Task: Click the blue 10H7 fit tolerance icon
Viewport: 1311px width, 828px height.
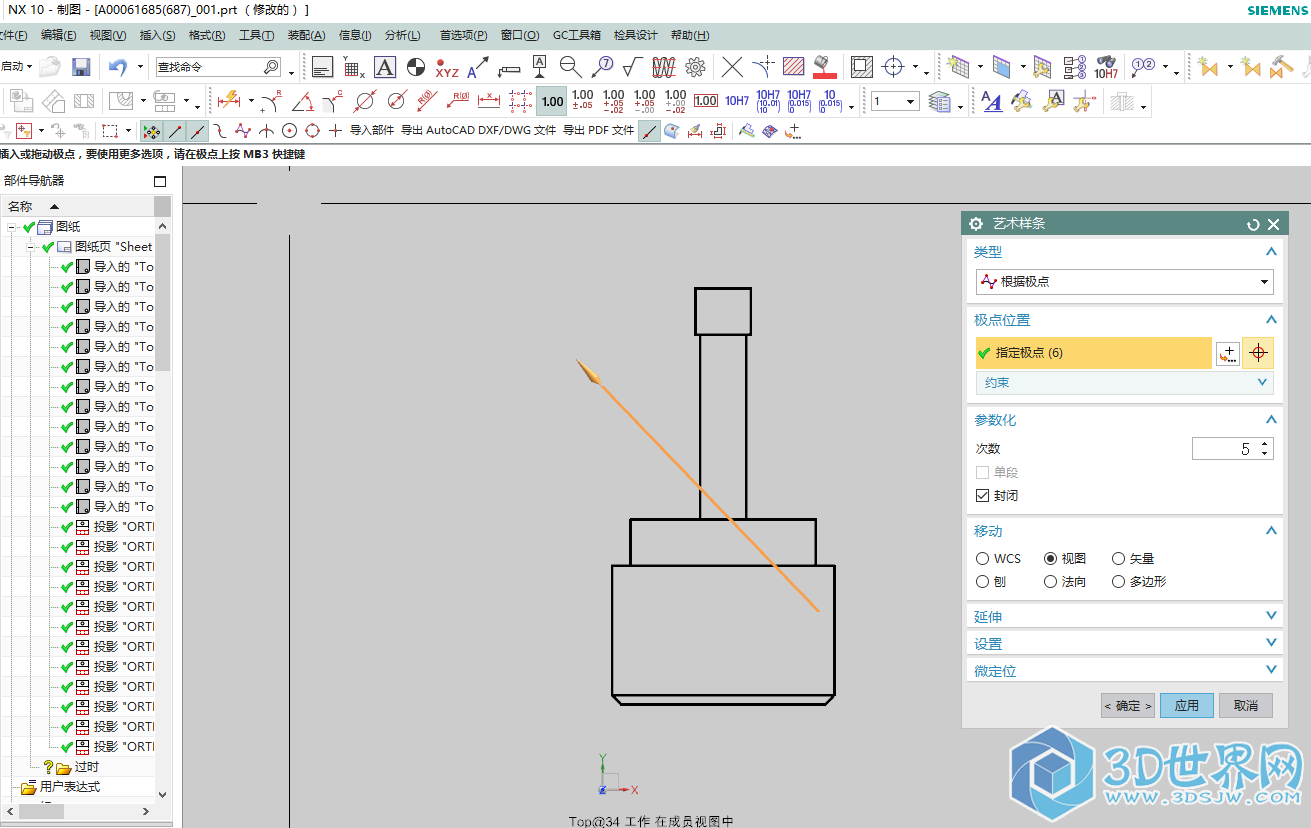Action: (x=737, y=101)
